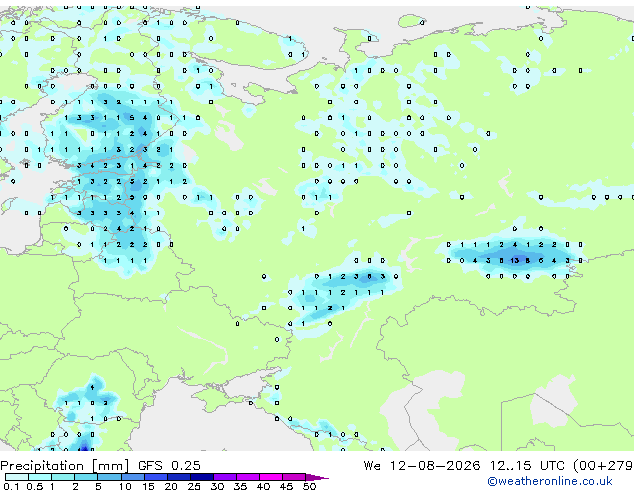Select the 40–45 mm magenta legend swatch

(x=271, y=477)
